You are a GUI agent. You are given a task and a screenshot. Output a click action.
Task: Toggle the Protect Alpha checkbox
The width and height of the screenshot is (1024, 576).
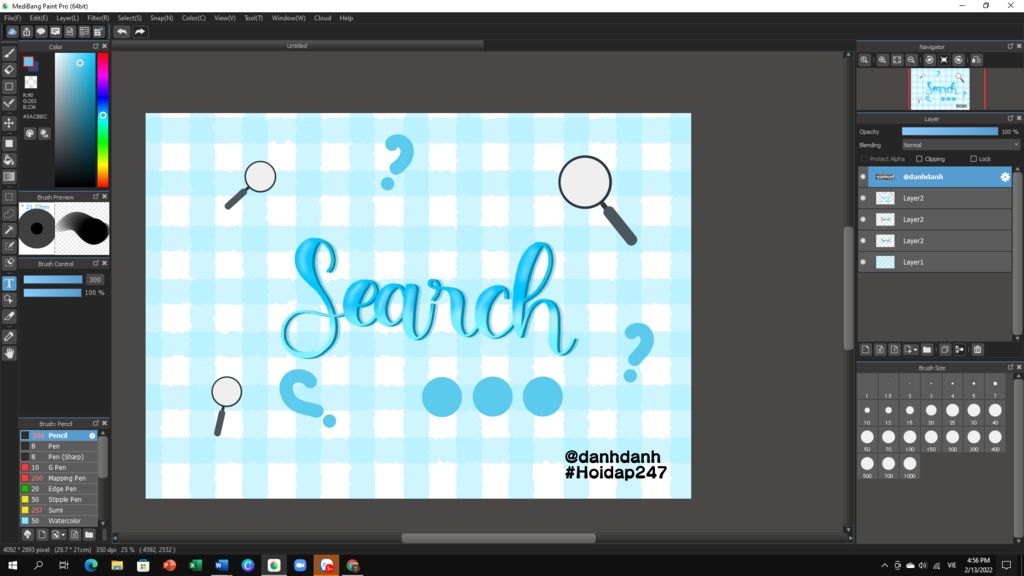click(x=864, y=159)
